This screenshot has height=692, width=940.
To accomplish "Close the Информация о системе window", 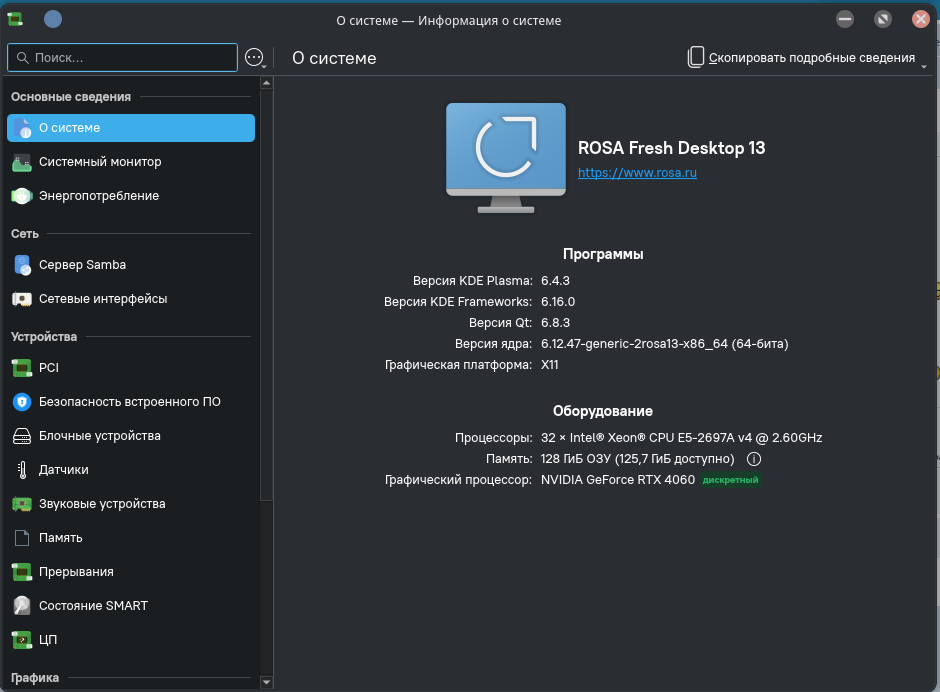I will (920, 19).
